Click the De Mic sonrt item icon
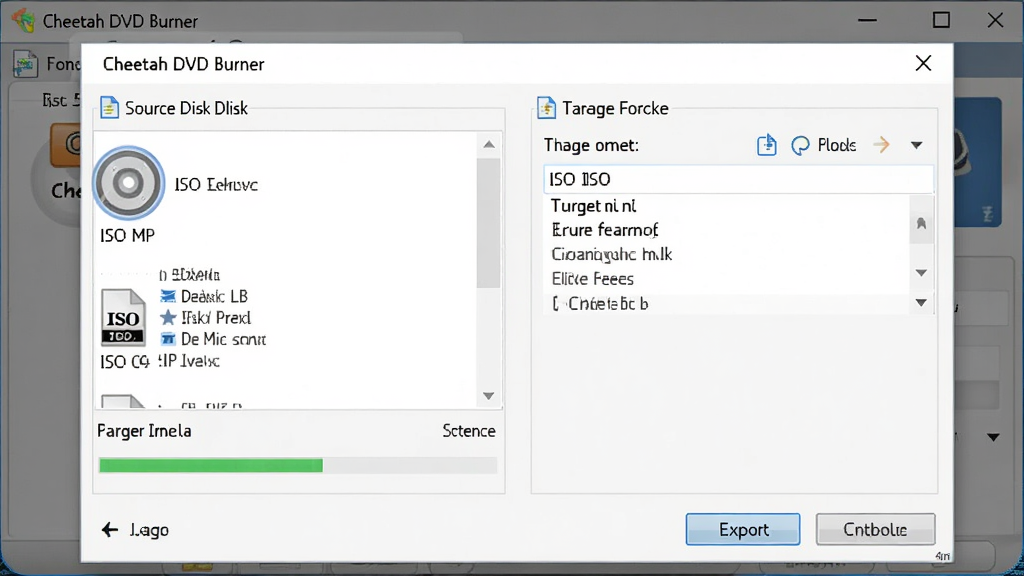 (168, 339)
